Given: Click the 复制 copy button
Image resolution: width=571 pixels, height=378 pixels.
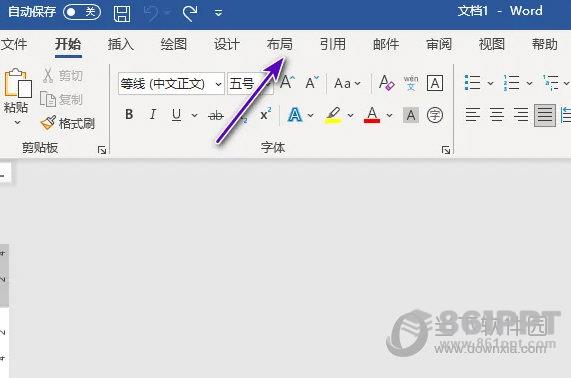Looking at the screenshot, I should coord(61,99).
